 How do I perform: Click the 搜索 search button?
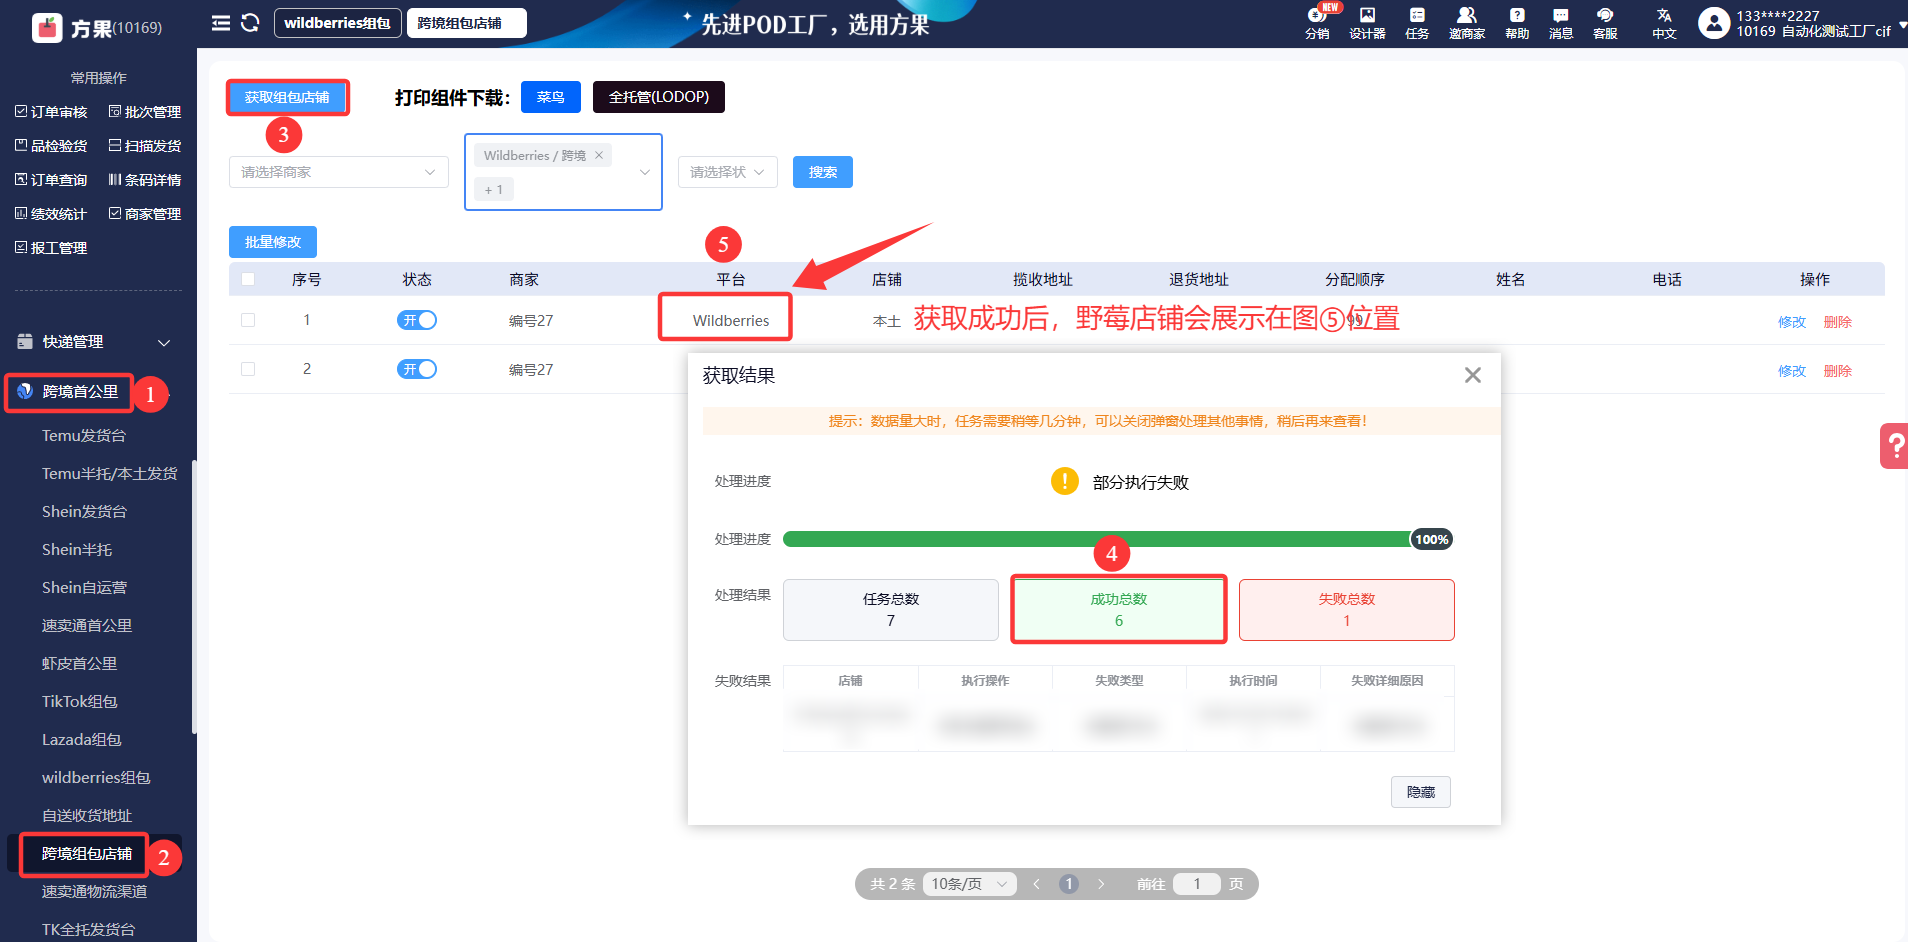[823, 172]
